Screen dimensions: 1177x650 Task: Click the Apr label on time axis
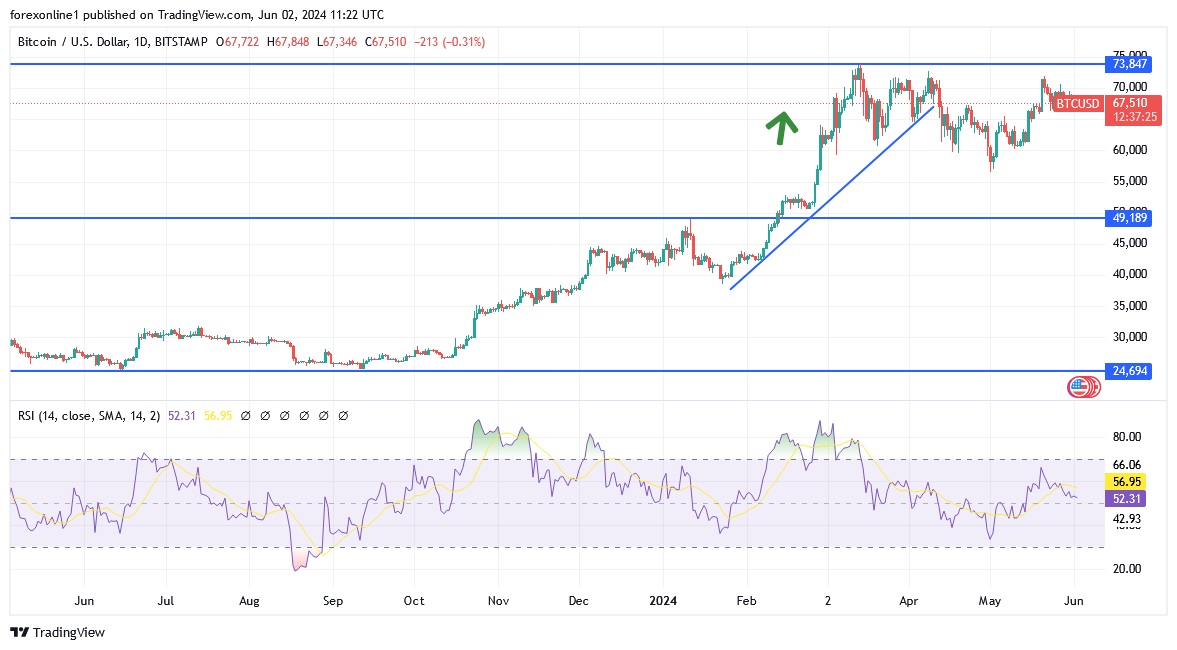pyautogui.click(x=908, y=601)
